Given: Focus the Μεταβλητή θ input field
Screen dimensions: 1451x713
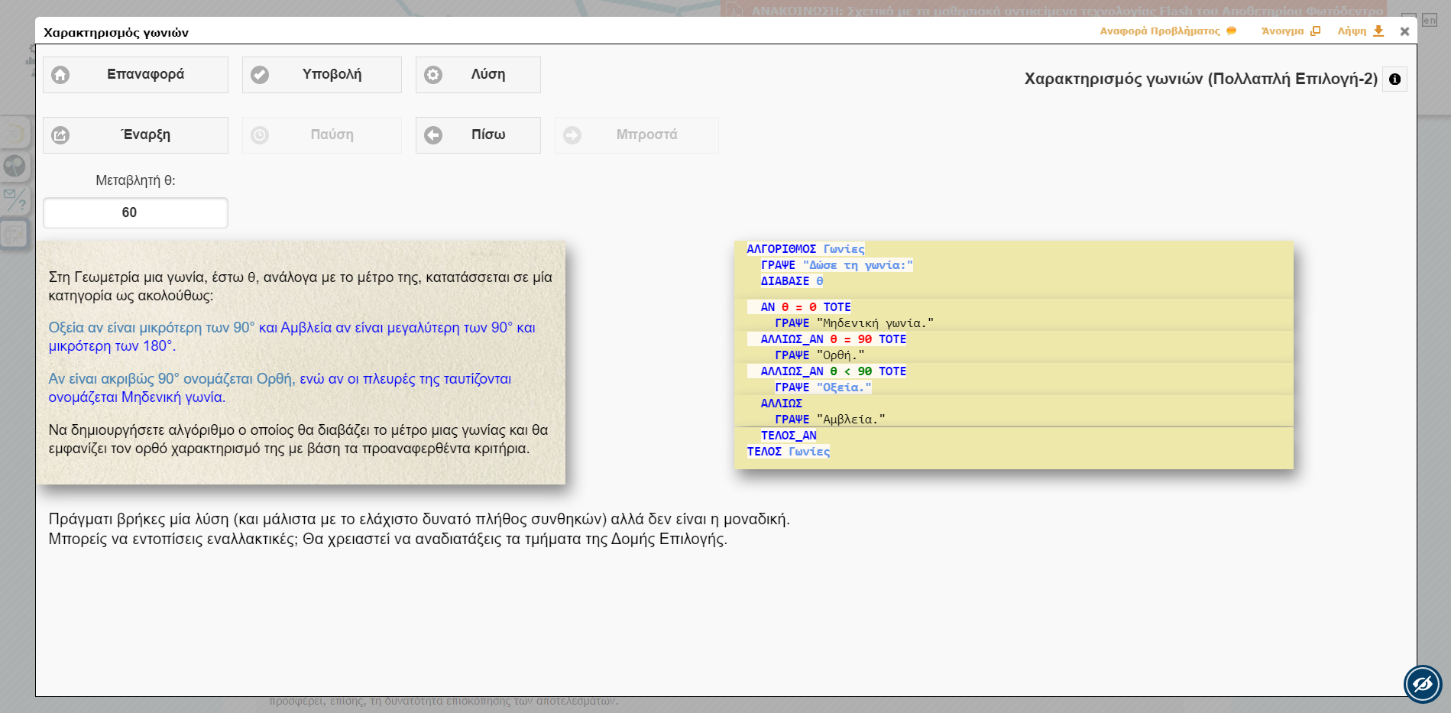Looking at the screenshot, I should coord(135,213).
